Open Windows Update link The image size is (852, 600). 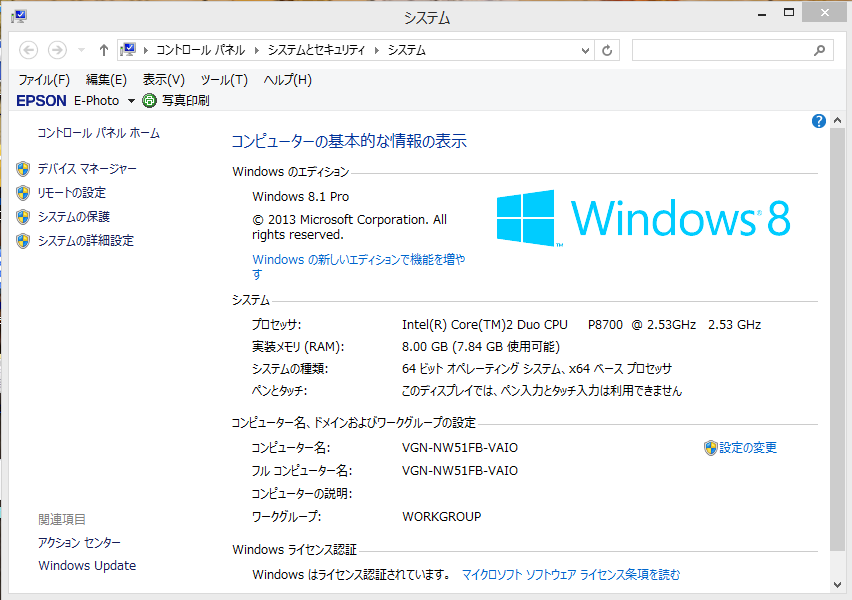pos(87,566)
